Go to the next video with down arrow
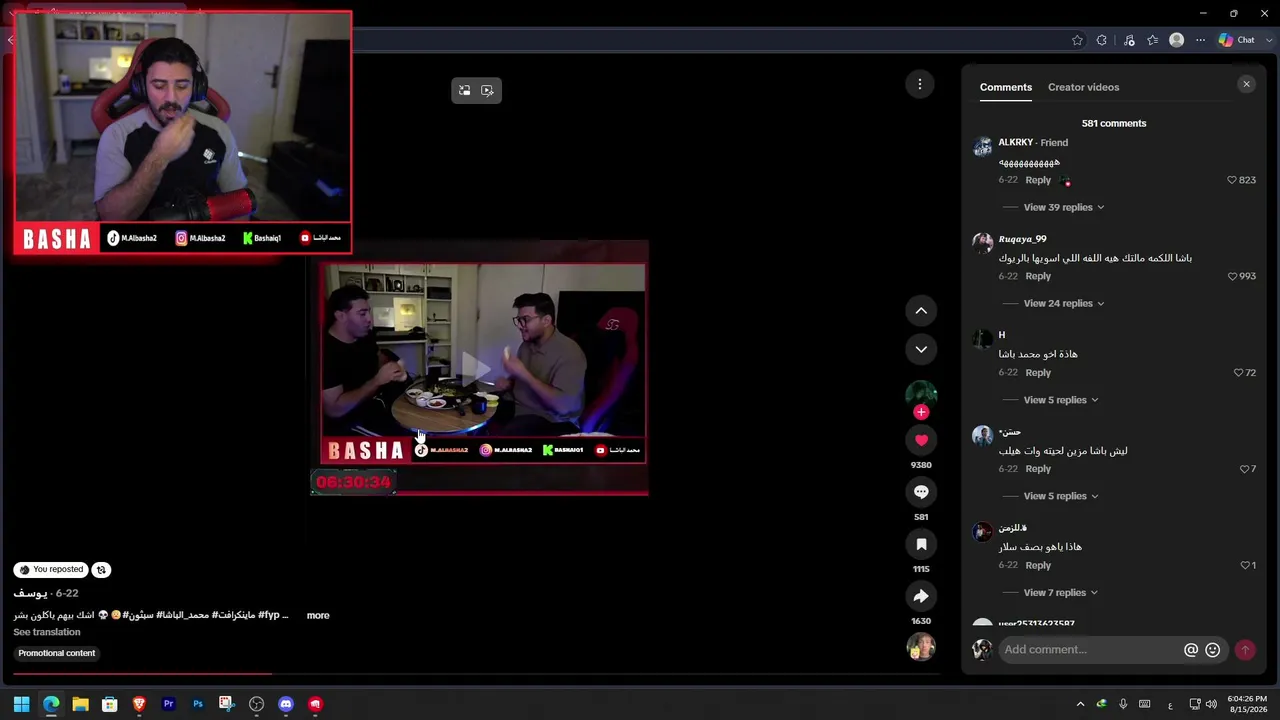 921,349
